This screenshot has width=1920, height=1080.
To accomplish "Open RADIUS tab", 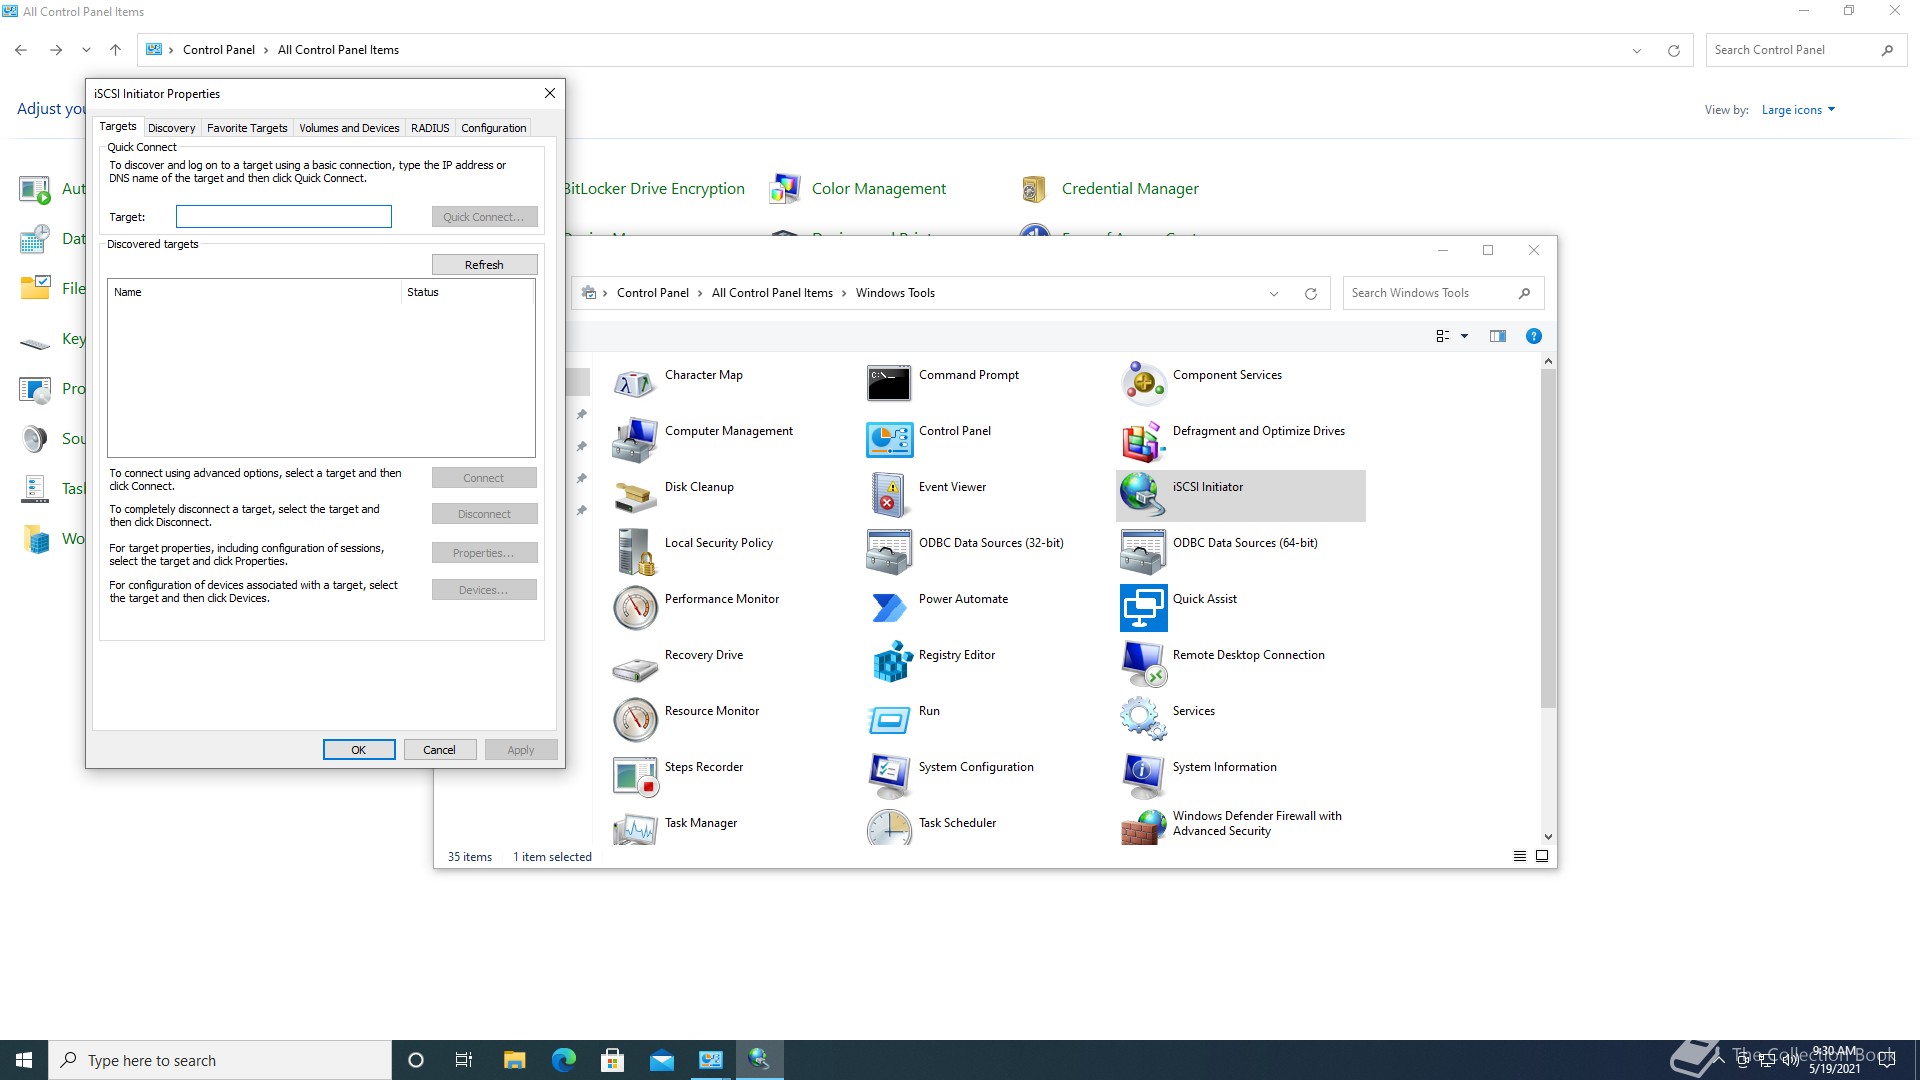I will pos(430,128).
